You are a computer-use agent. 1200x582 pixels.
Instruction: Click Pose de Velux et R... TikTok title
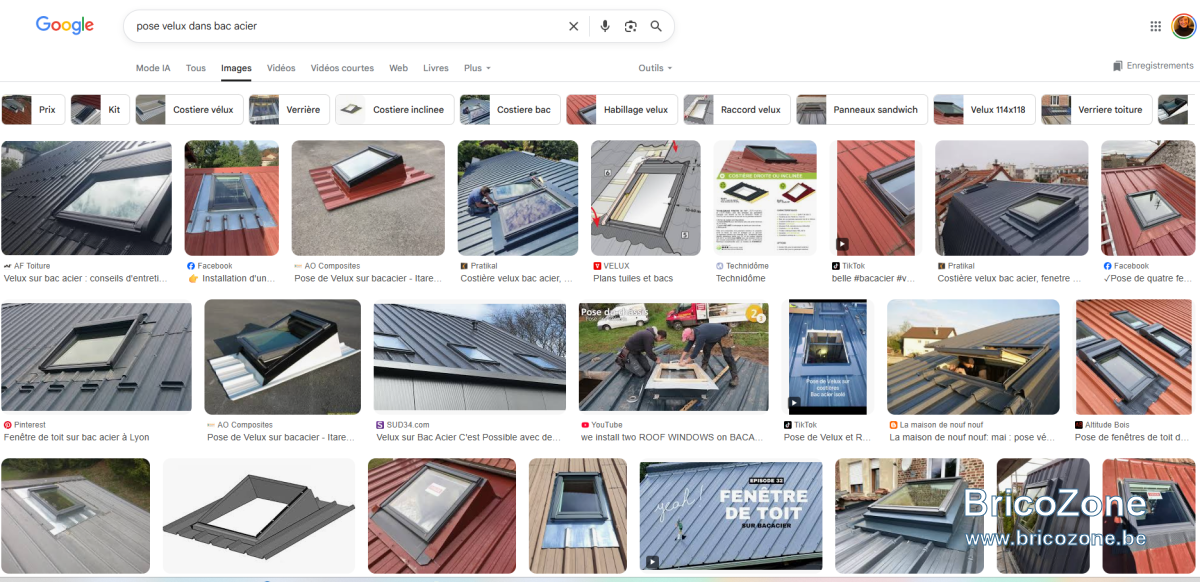coord(828,437)
